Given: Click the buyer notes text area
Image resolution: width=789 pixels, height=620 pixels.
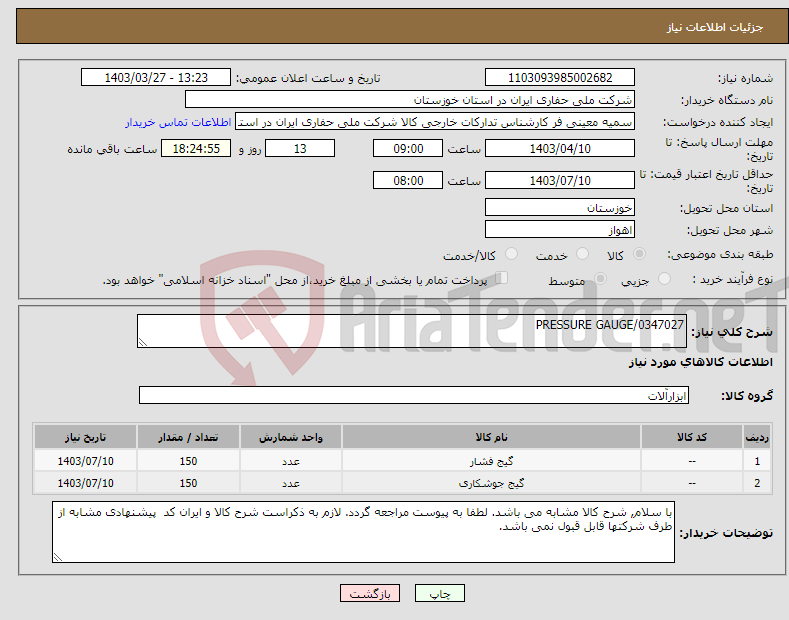Looking at the screenshot, I should [363, 532].
